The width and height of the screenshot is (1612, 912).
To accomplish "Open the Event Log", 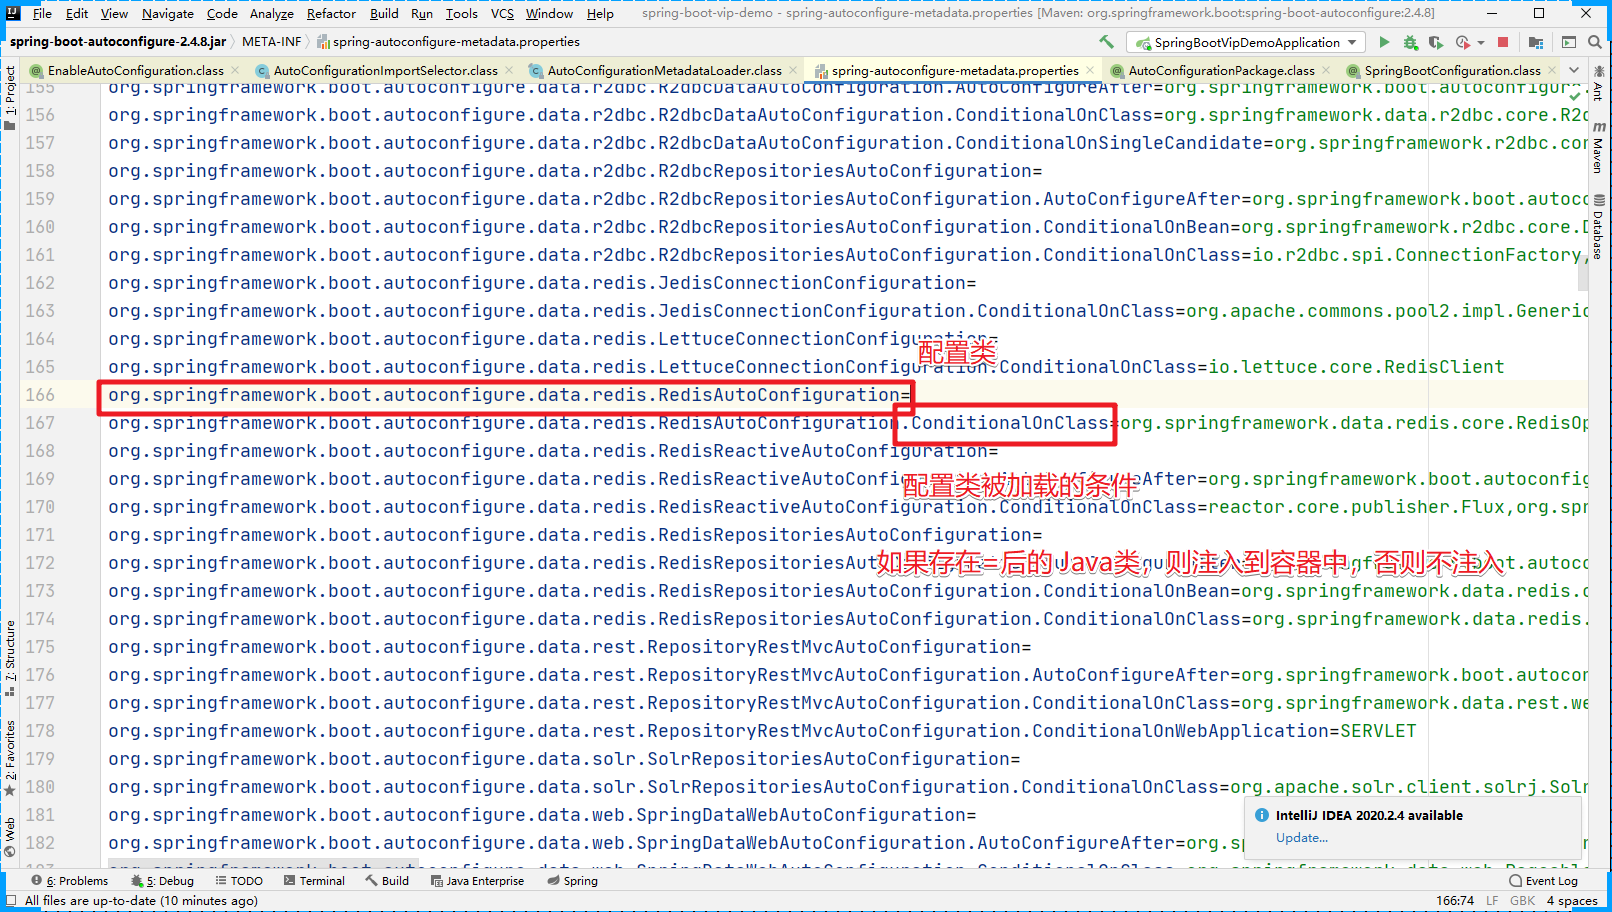I will 1544,881.
